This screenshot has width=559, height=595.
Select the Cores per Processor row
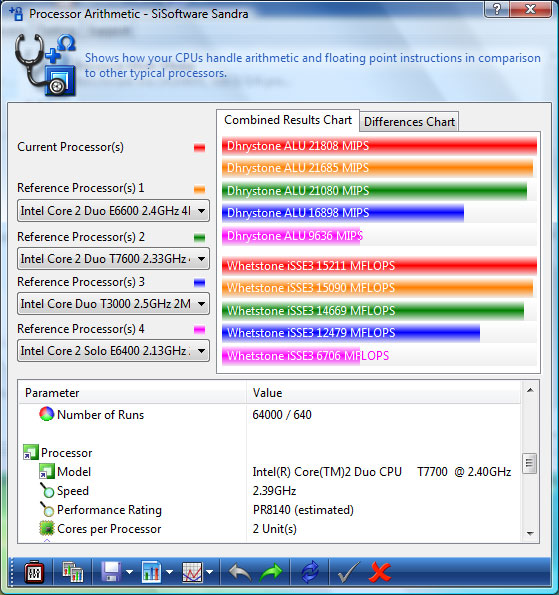[x=269, y=528]
